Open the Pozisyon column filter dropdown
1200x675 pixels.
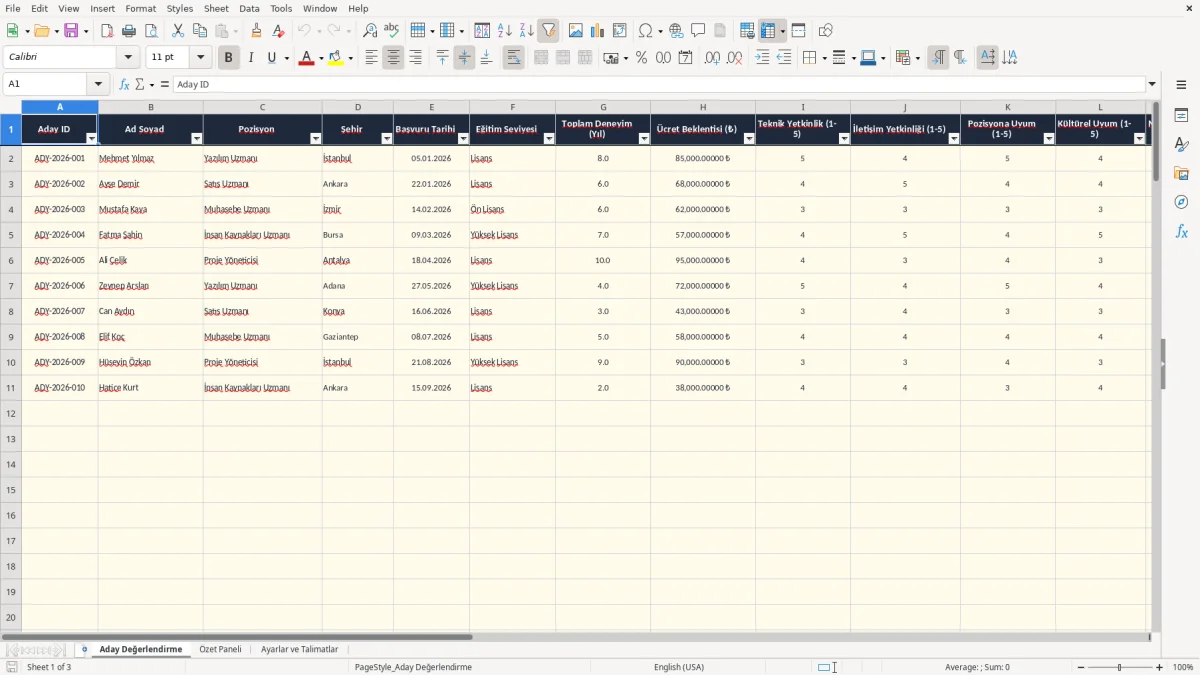[x=316, y=139]
